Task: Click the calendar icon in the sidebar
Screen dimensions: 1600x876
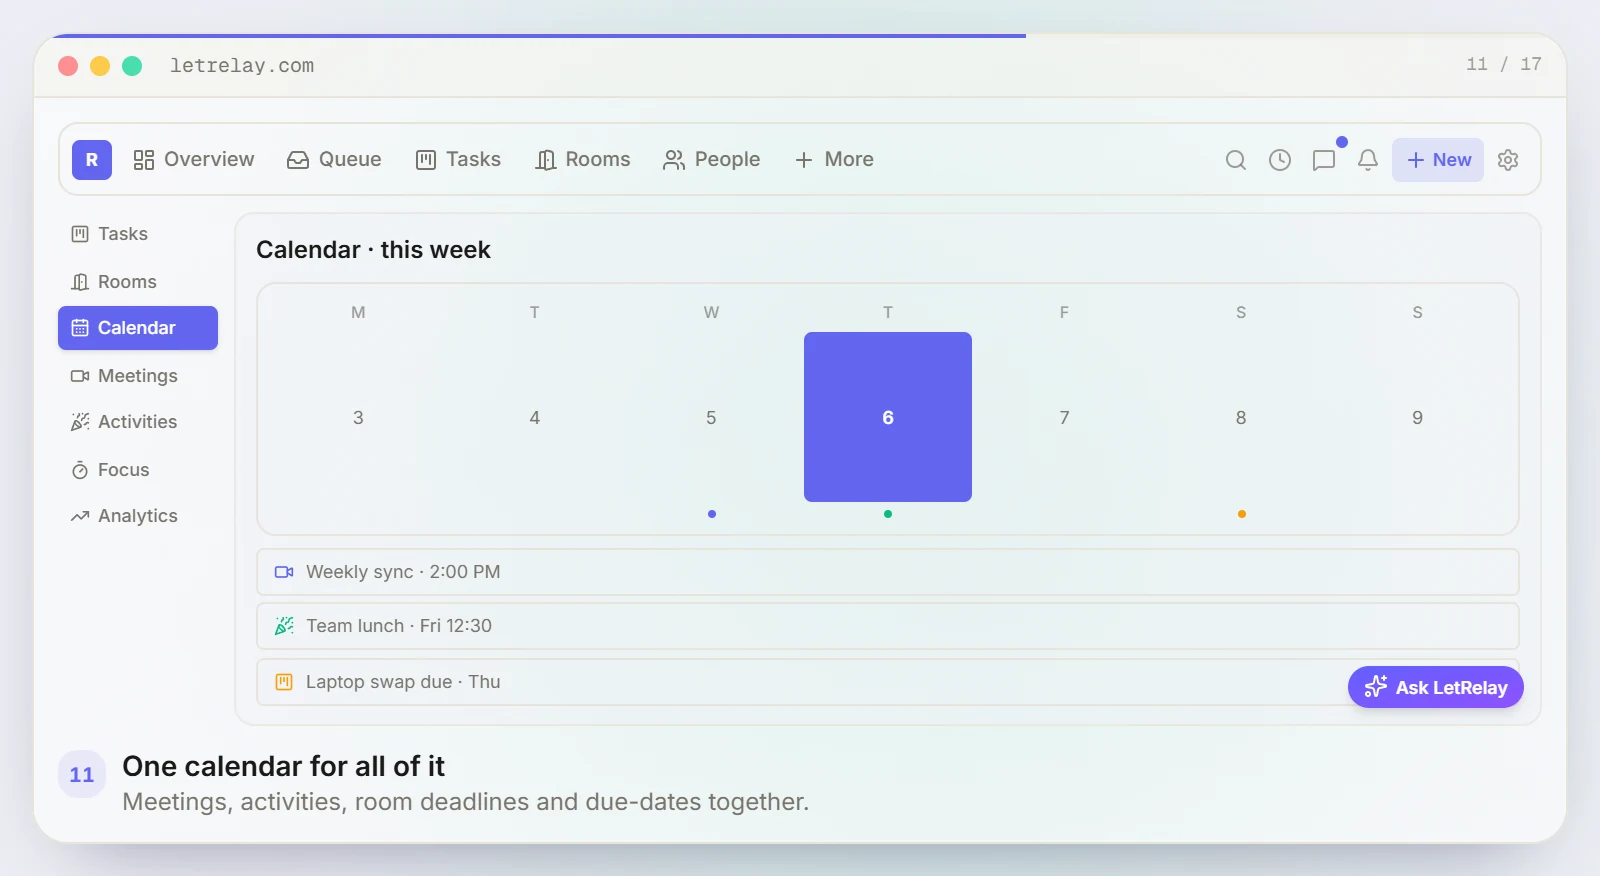Action: [80, 328]
